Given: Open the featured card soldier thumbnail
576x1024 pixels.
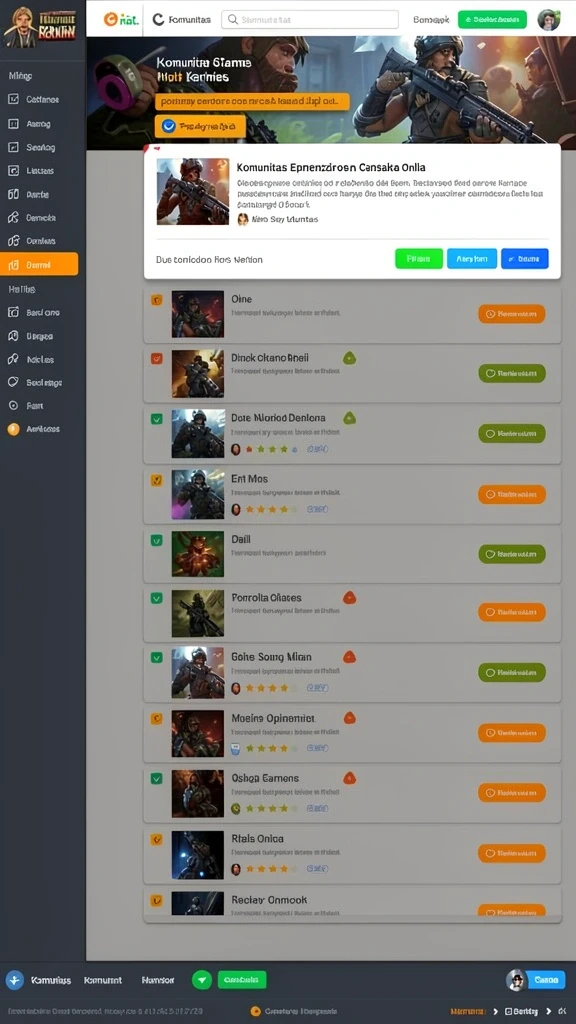Looking at the screenshot, I should (x=193, y=191).
